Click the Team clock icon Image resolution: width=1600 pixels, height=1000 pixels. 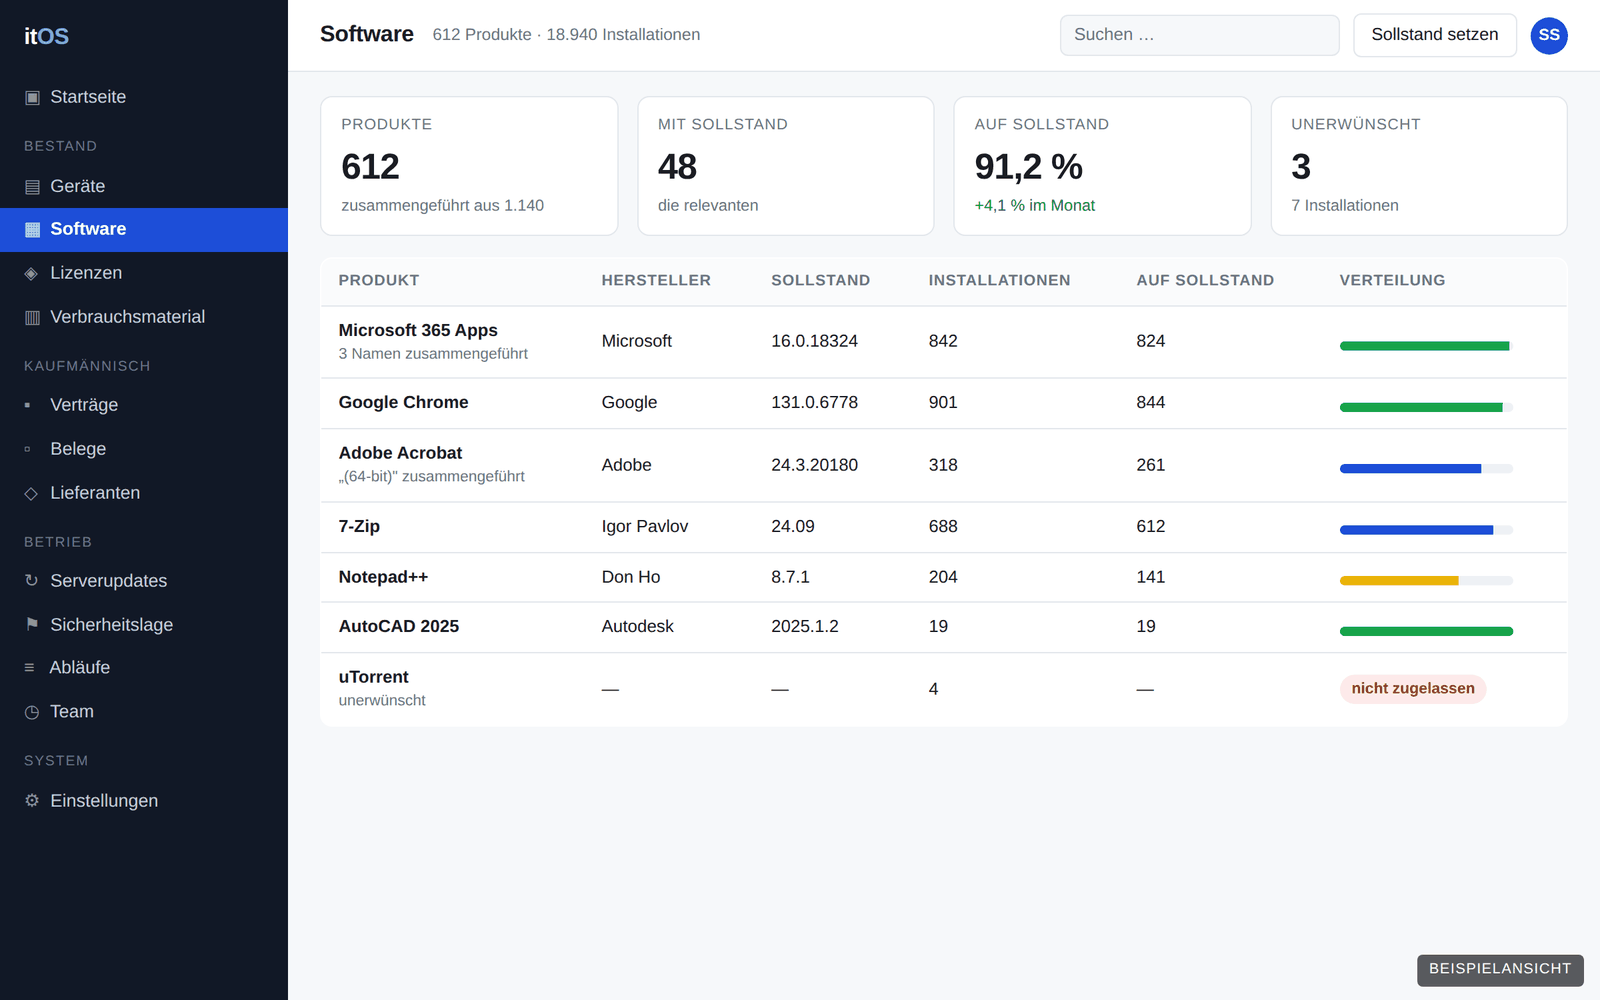click(x=32, y=712)
